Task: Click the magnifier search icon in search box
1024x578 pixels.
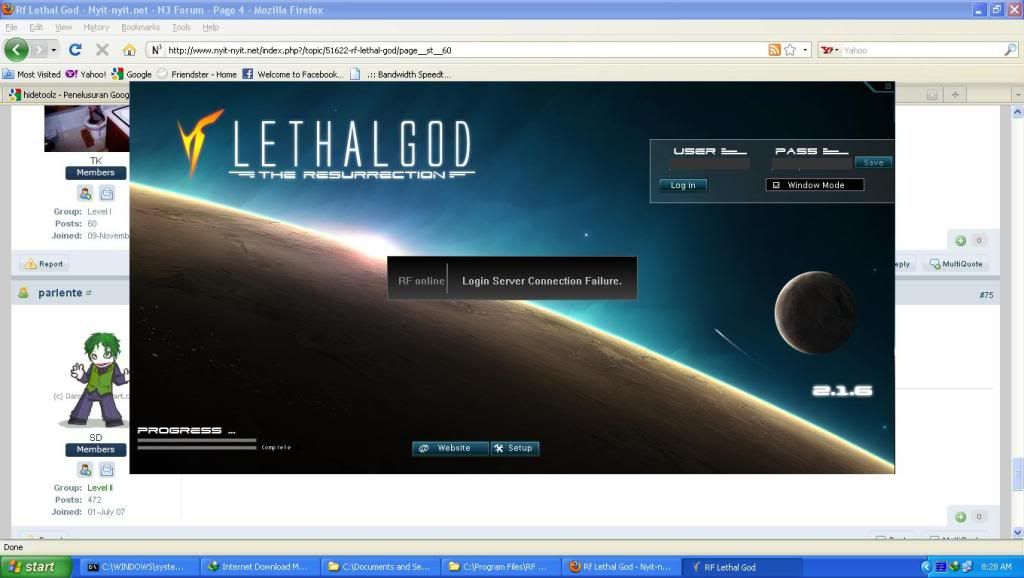Action: click(x=1010, y=50)
